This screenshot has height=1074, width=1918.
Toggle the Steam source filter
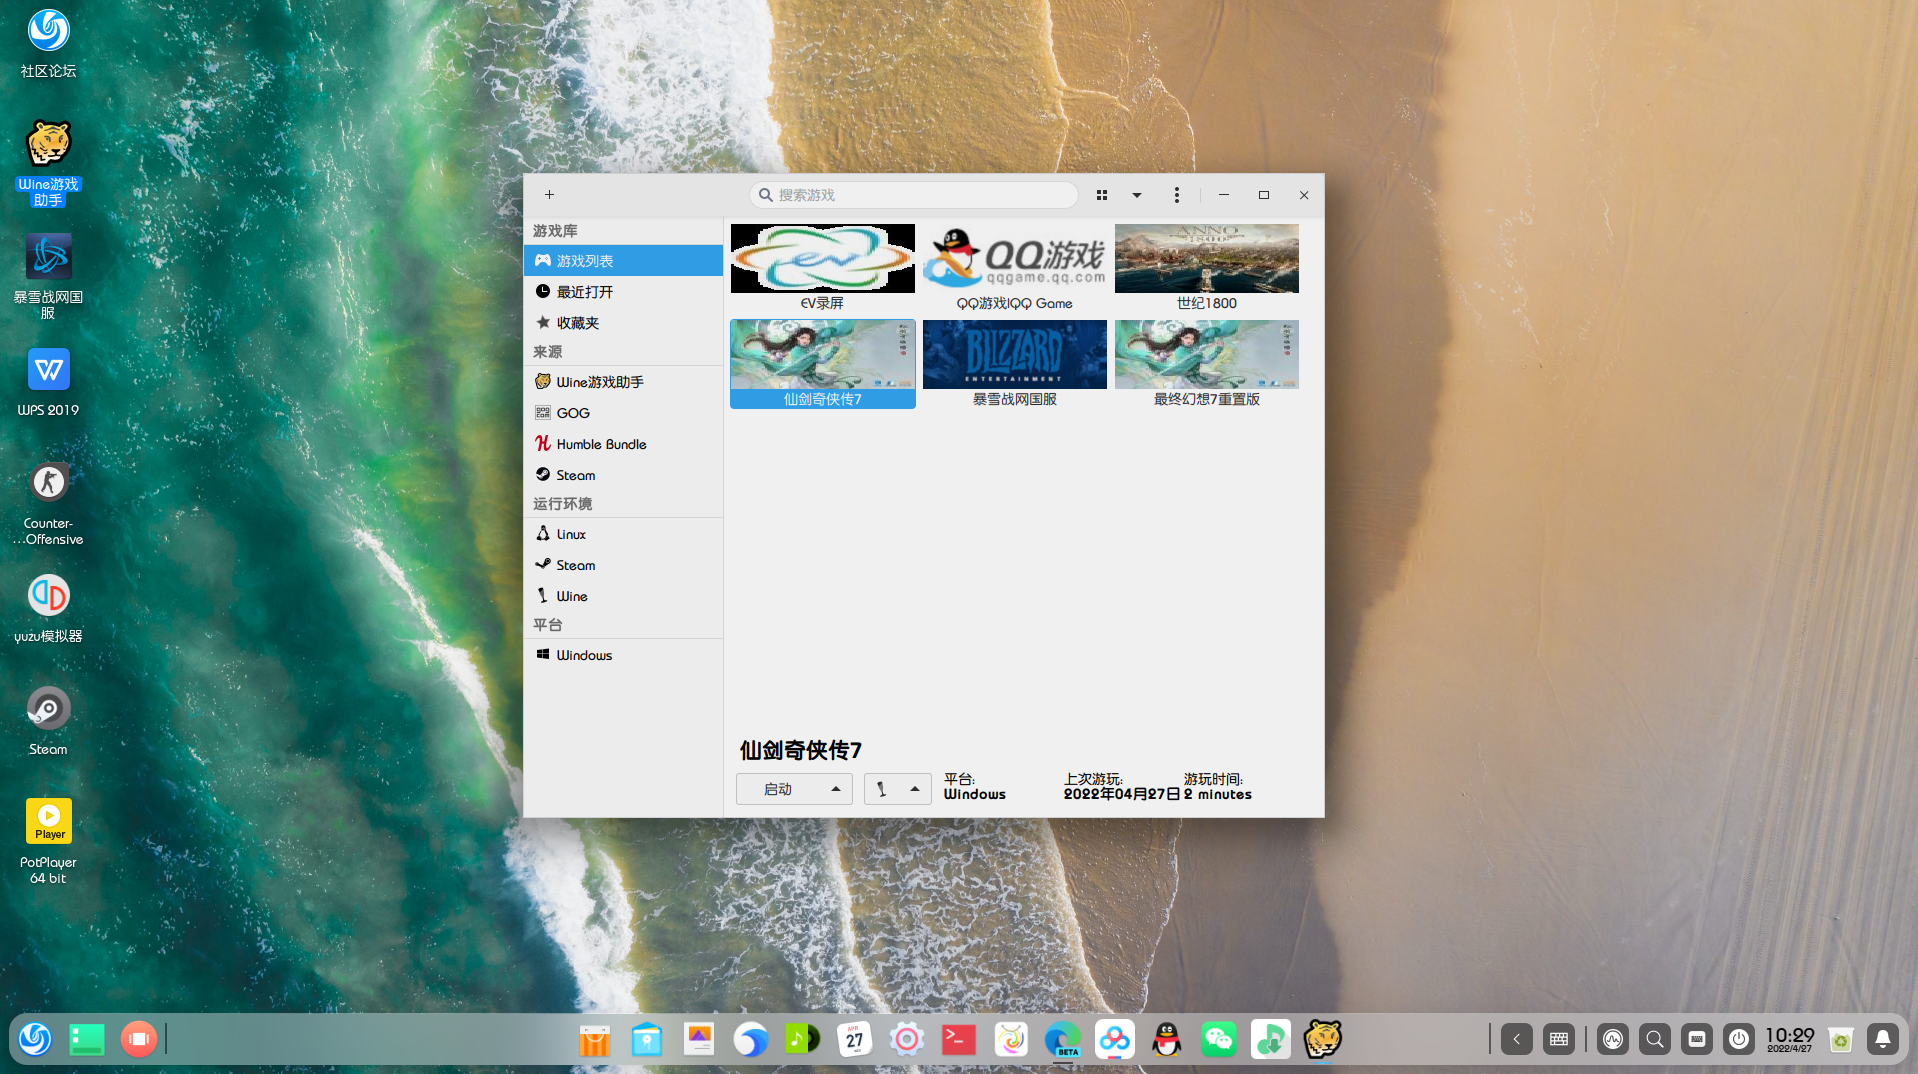pos(575,474)
